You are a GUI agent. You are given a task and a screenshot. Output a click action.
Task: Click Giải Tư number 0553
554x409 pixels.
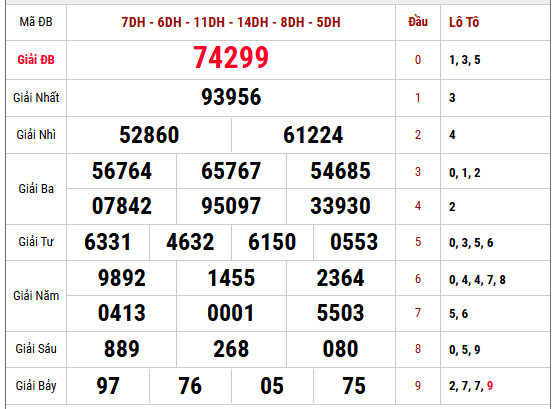click(x=354, y=242)
